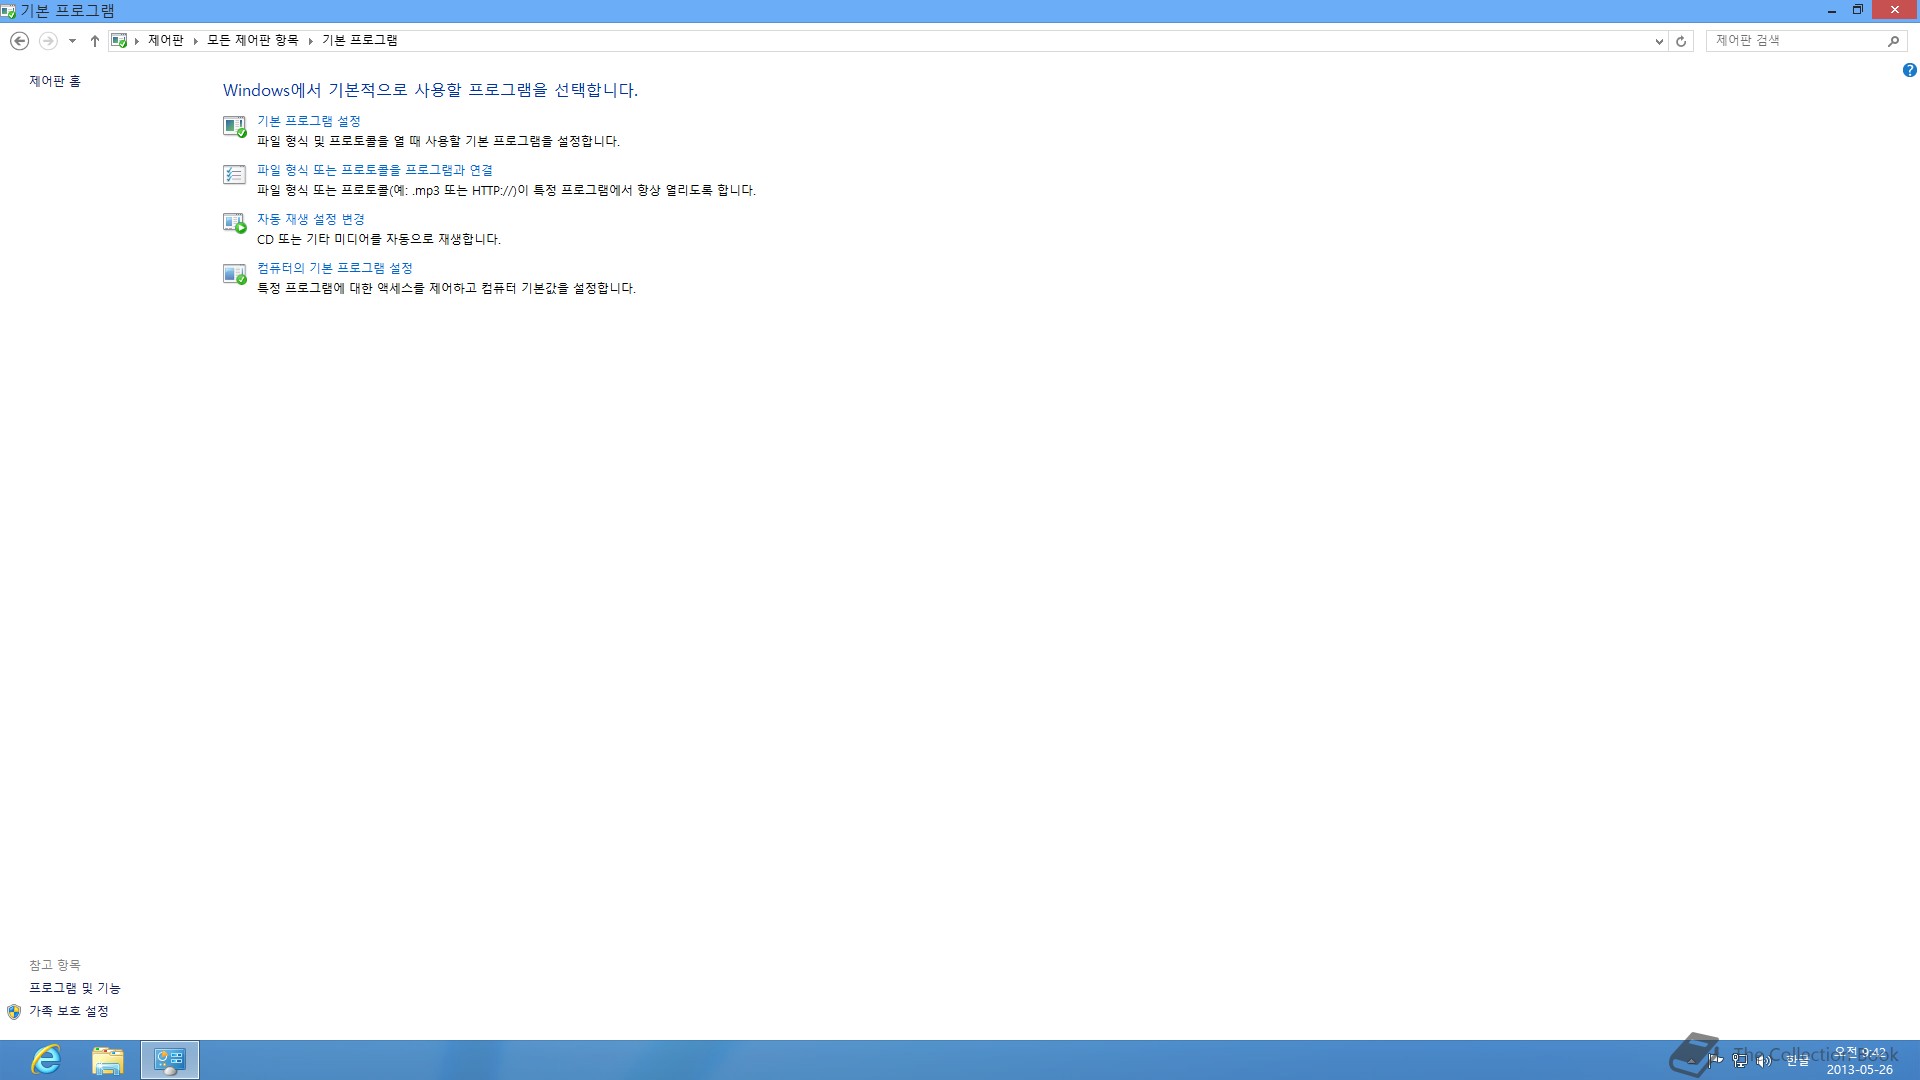This screenshot has height=1080, width=1920.
Task: Close the 기본 프로그램 window
Action: point(1894,10)
